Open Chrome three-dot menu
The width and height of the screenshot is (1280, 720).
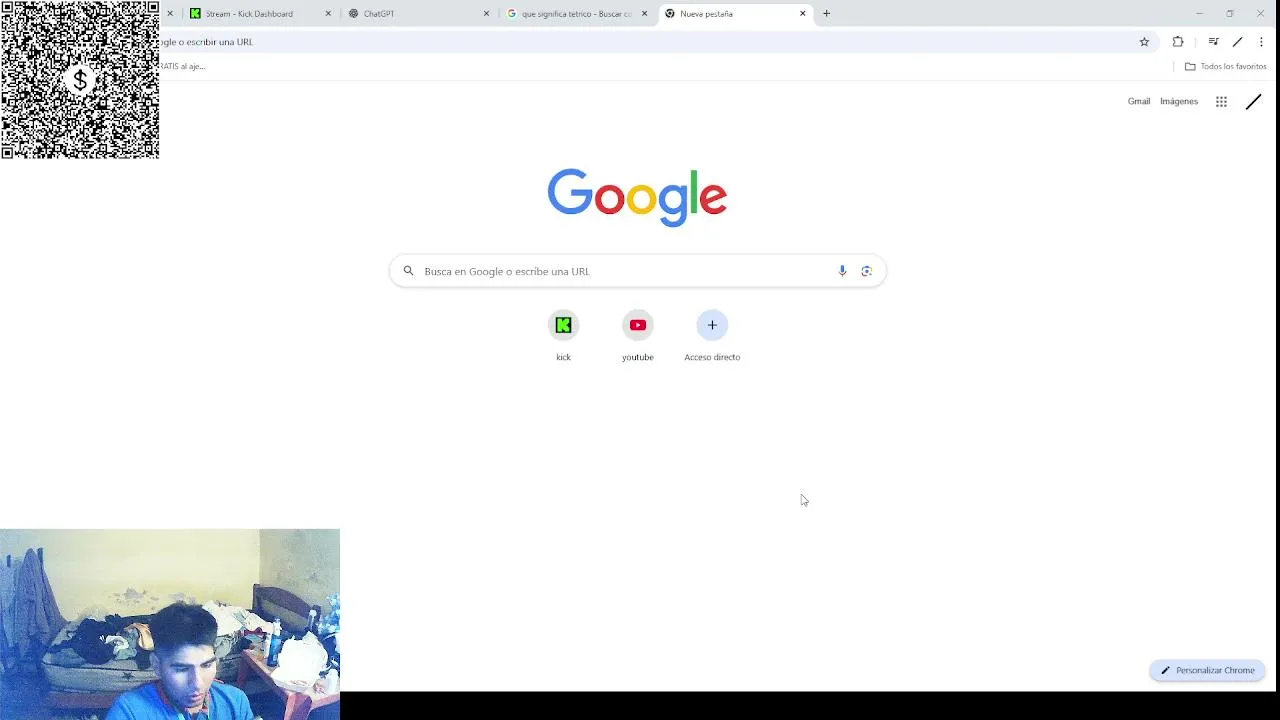[1261, 42]
